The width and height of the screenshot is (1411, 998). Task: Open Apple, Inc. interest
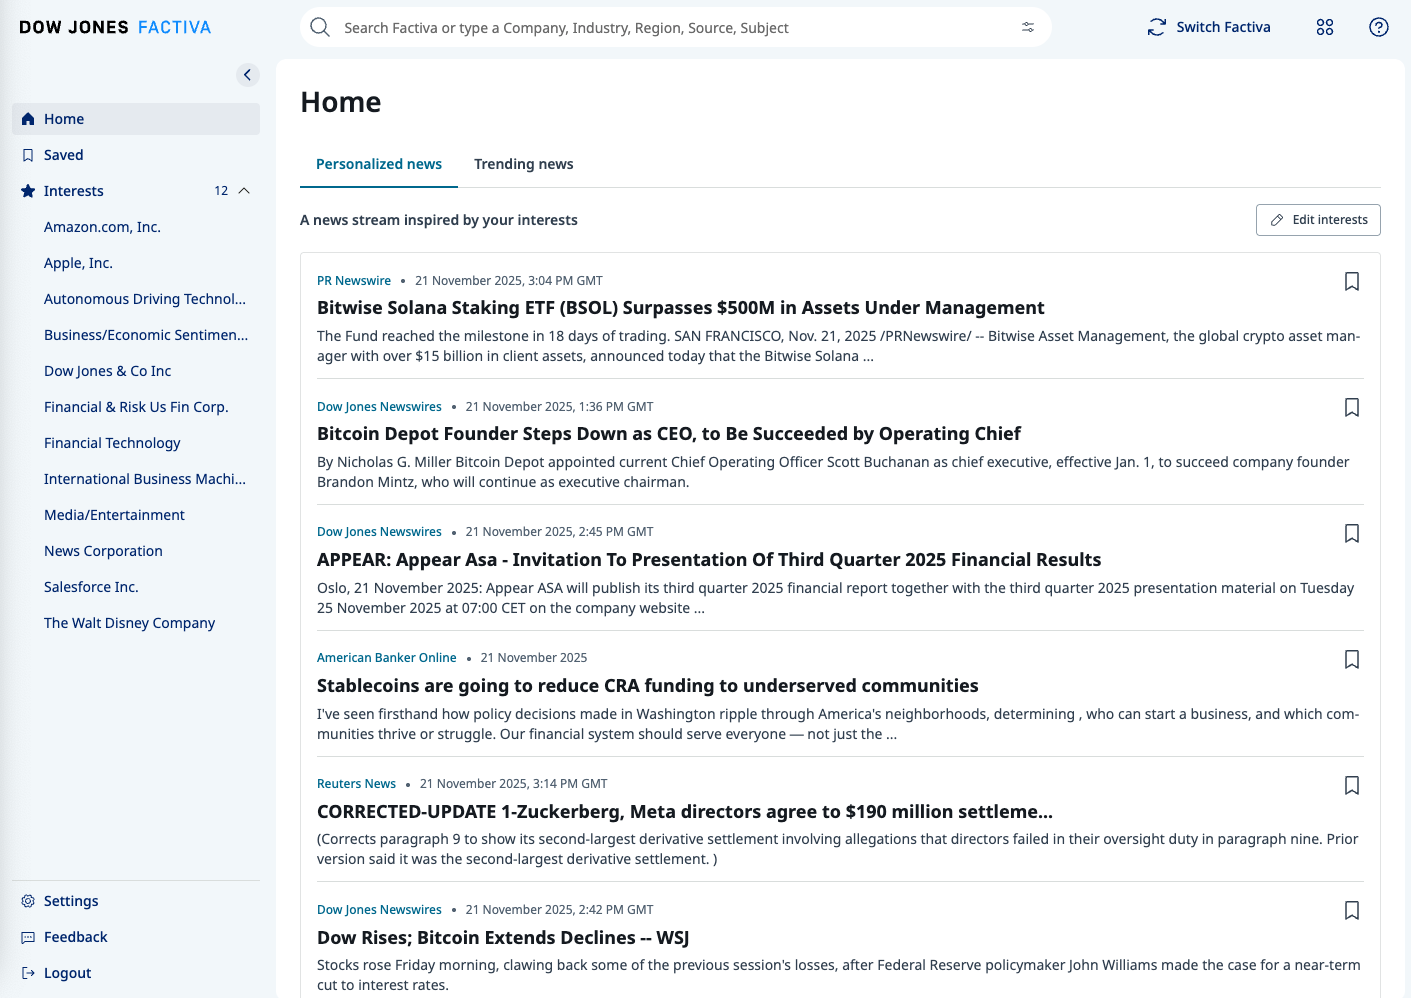coord(78,263)
